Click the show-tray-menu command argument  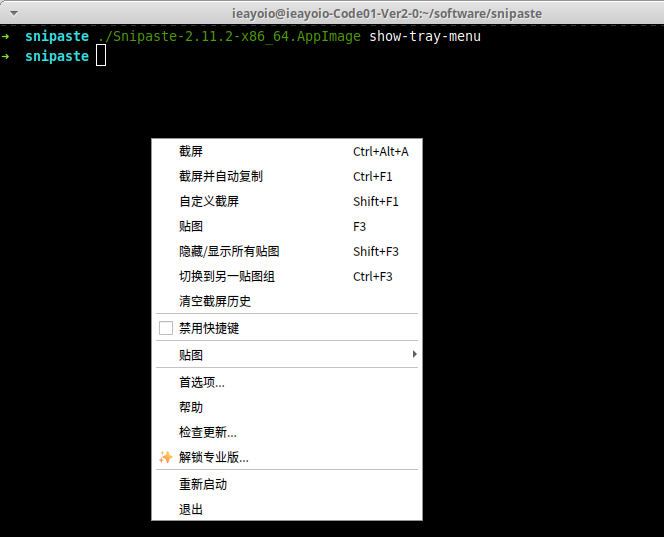click(x=425, y=36)
